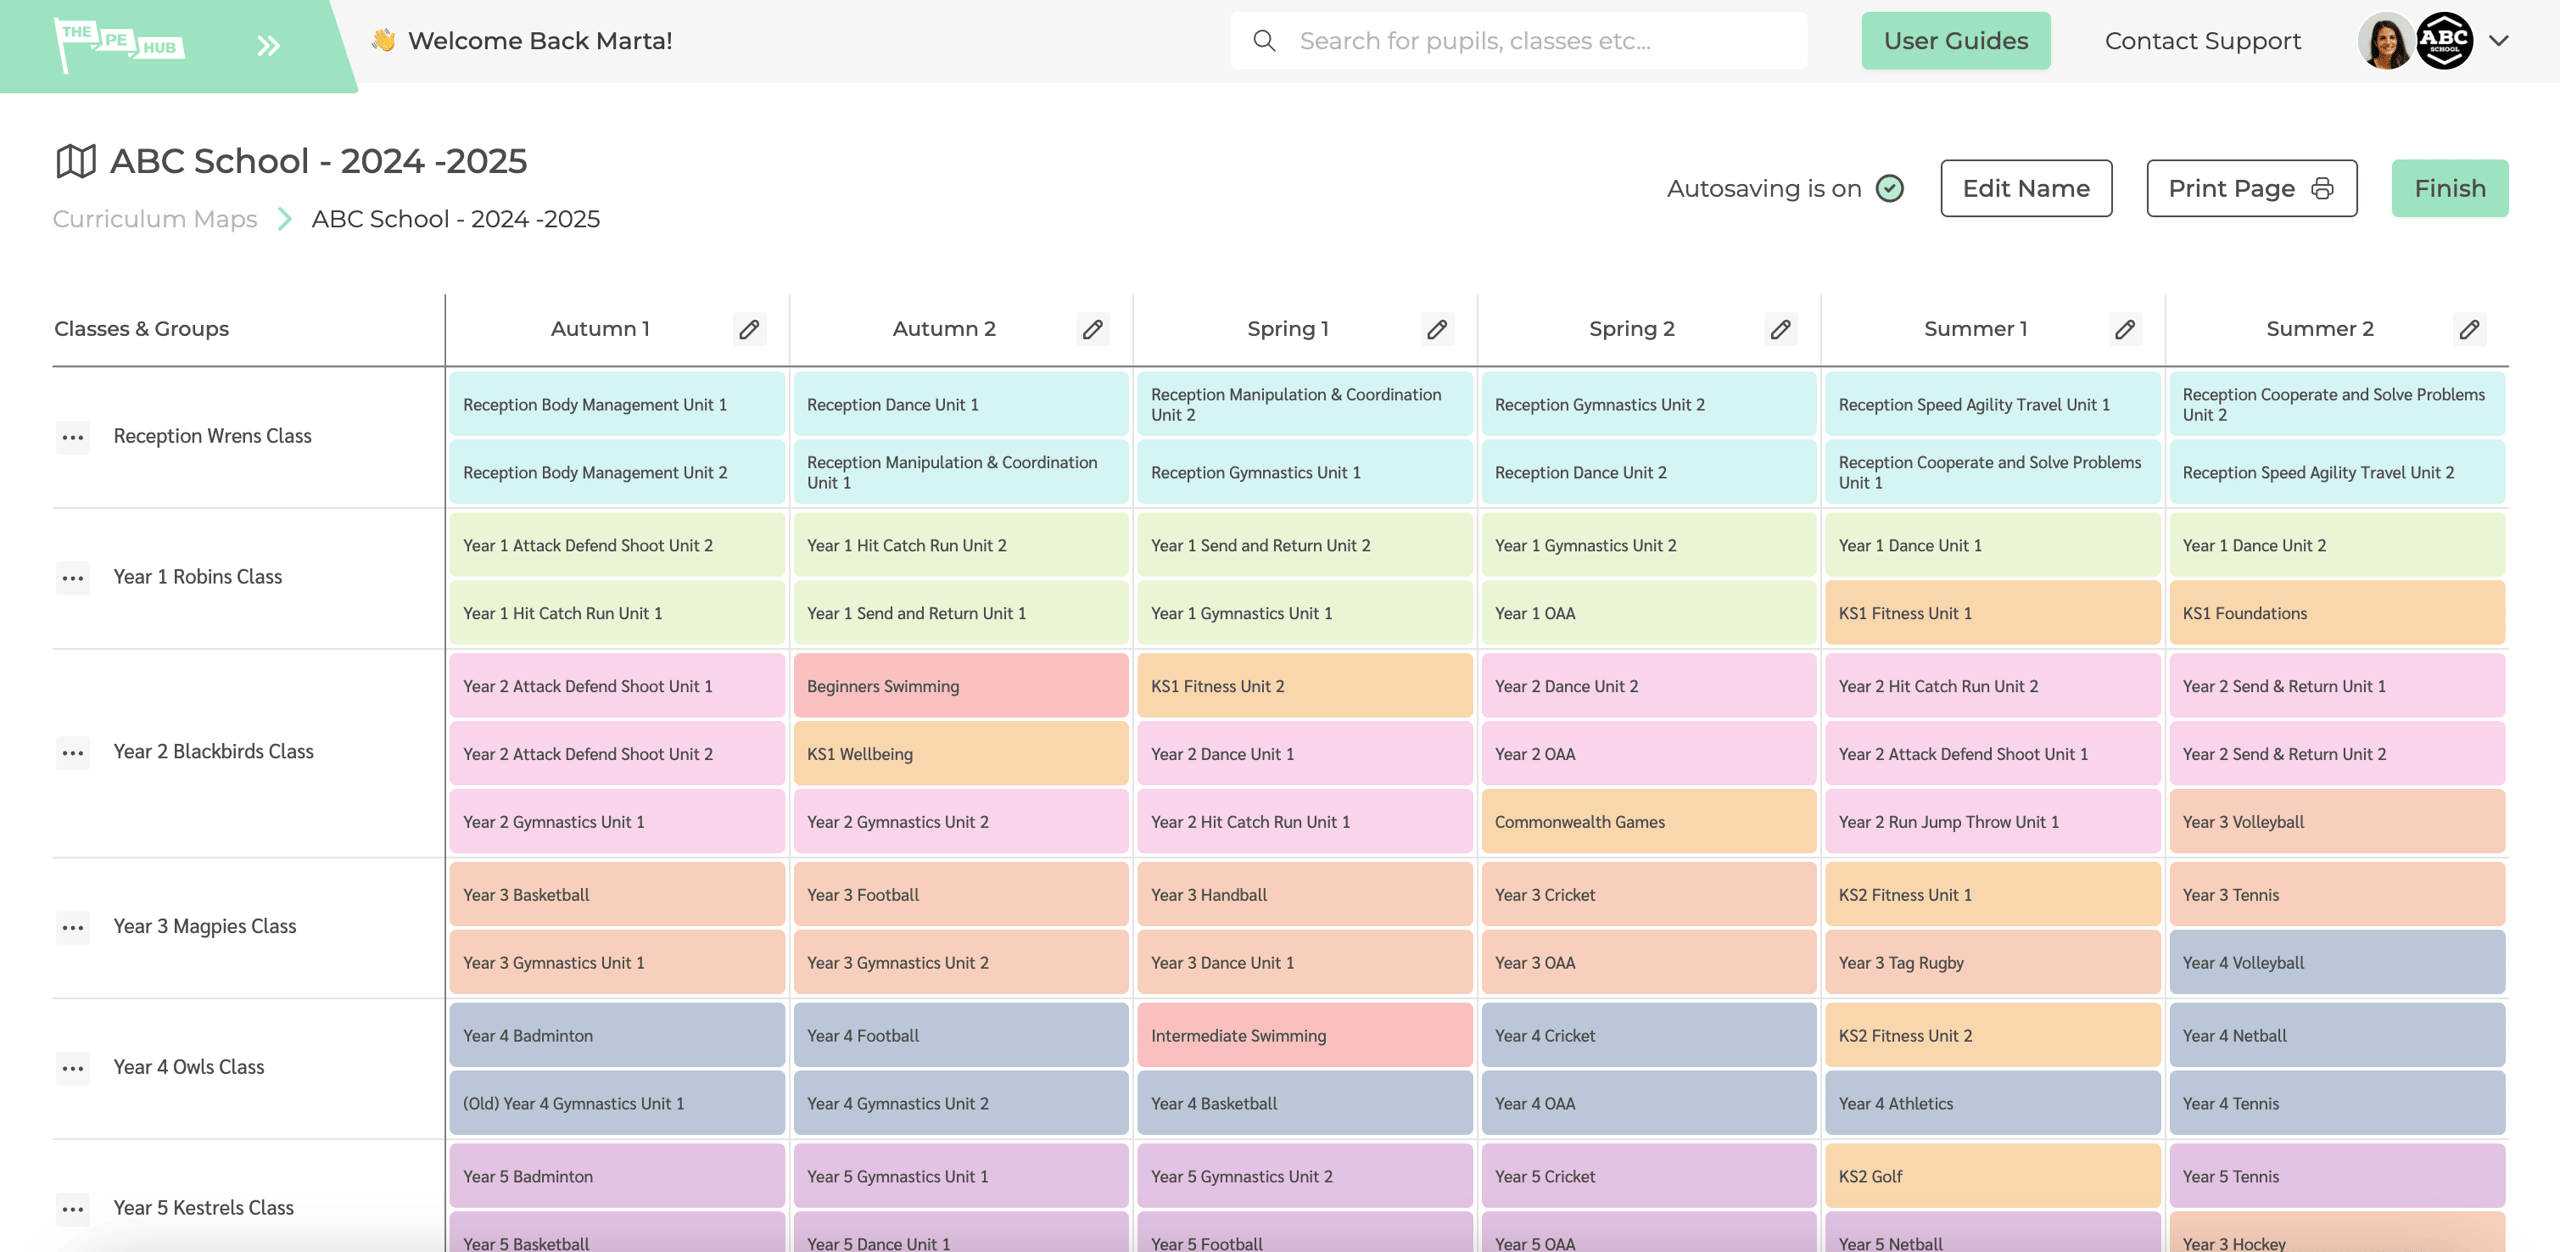Open the ellipsis menu for Year 3 Magpies Class

pyautogui.click(x=72, y=928)
